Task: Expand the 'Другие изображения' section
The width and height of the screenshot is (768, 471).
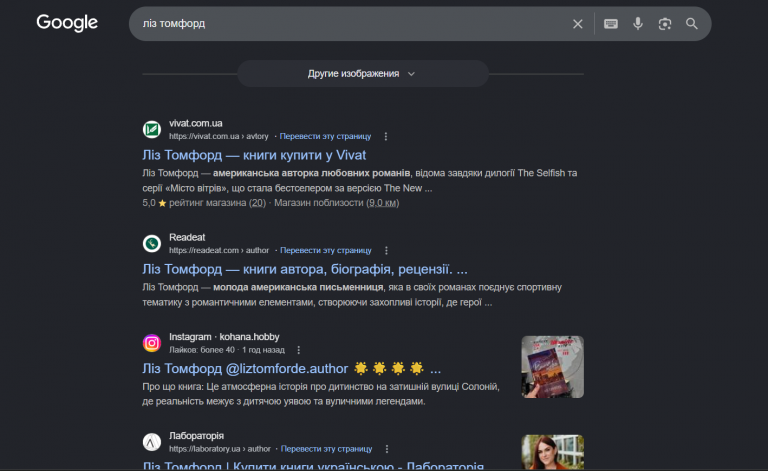Action: [363, 73]
